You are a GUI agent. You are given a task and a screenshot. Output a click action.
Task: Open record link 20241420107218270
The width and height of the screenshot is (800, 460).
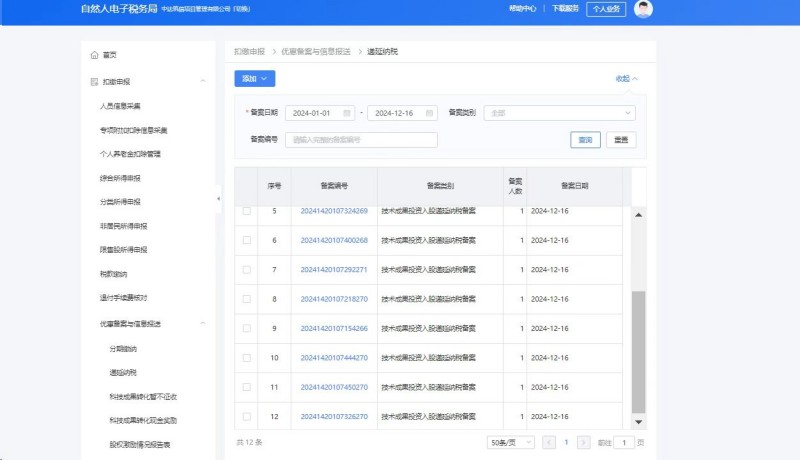point(334,299)
